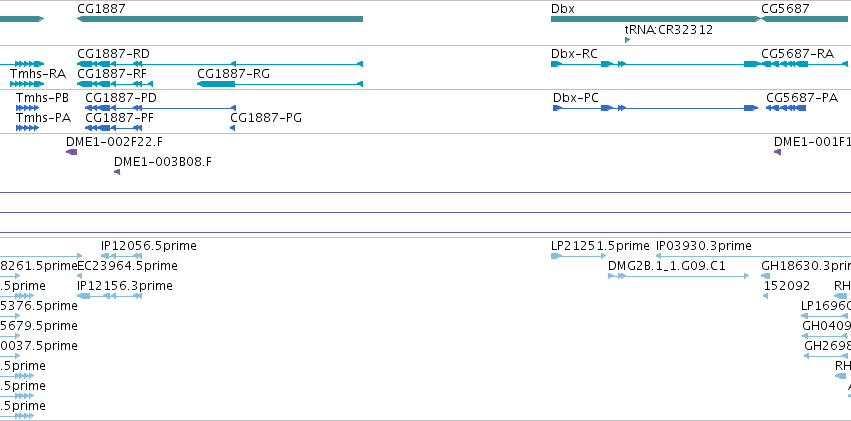Click the CG1887-PG arrow glyph
The height and width of the screenshot is (421, 851).
[x=232, y=128]
